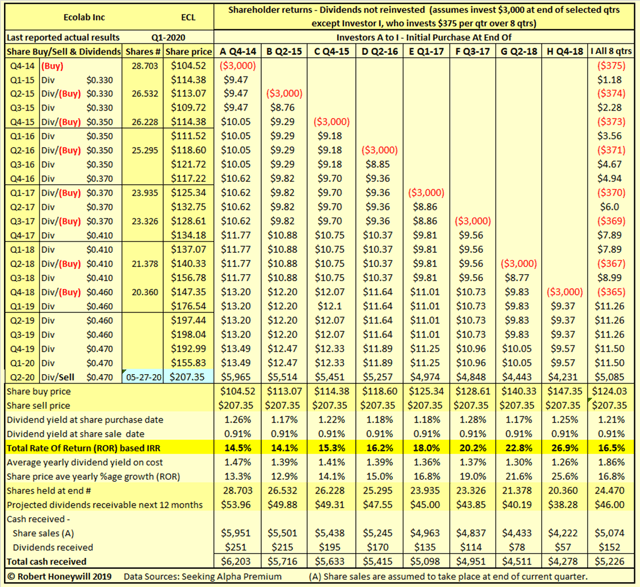
Task: Select the 'A Q4-14' investor column header
Action: coord(238,51)
